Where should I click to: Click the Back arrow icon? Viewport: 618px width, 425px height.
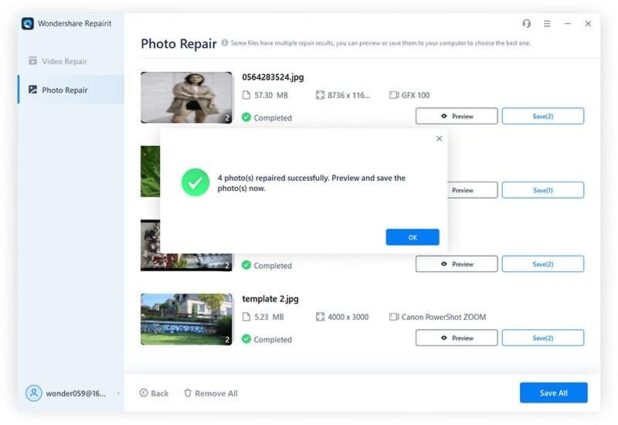144,393
